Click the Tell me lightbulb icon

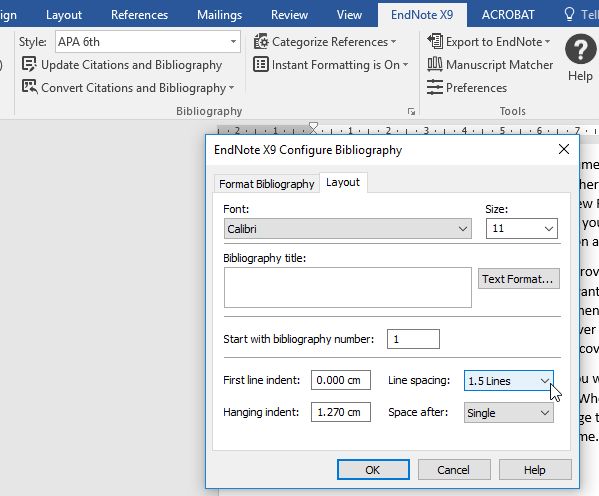pyautogui.click(x=569, y=15)
